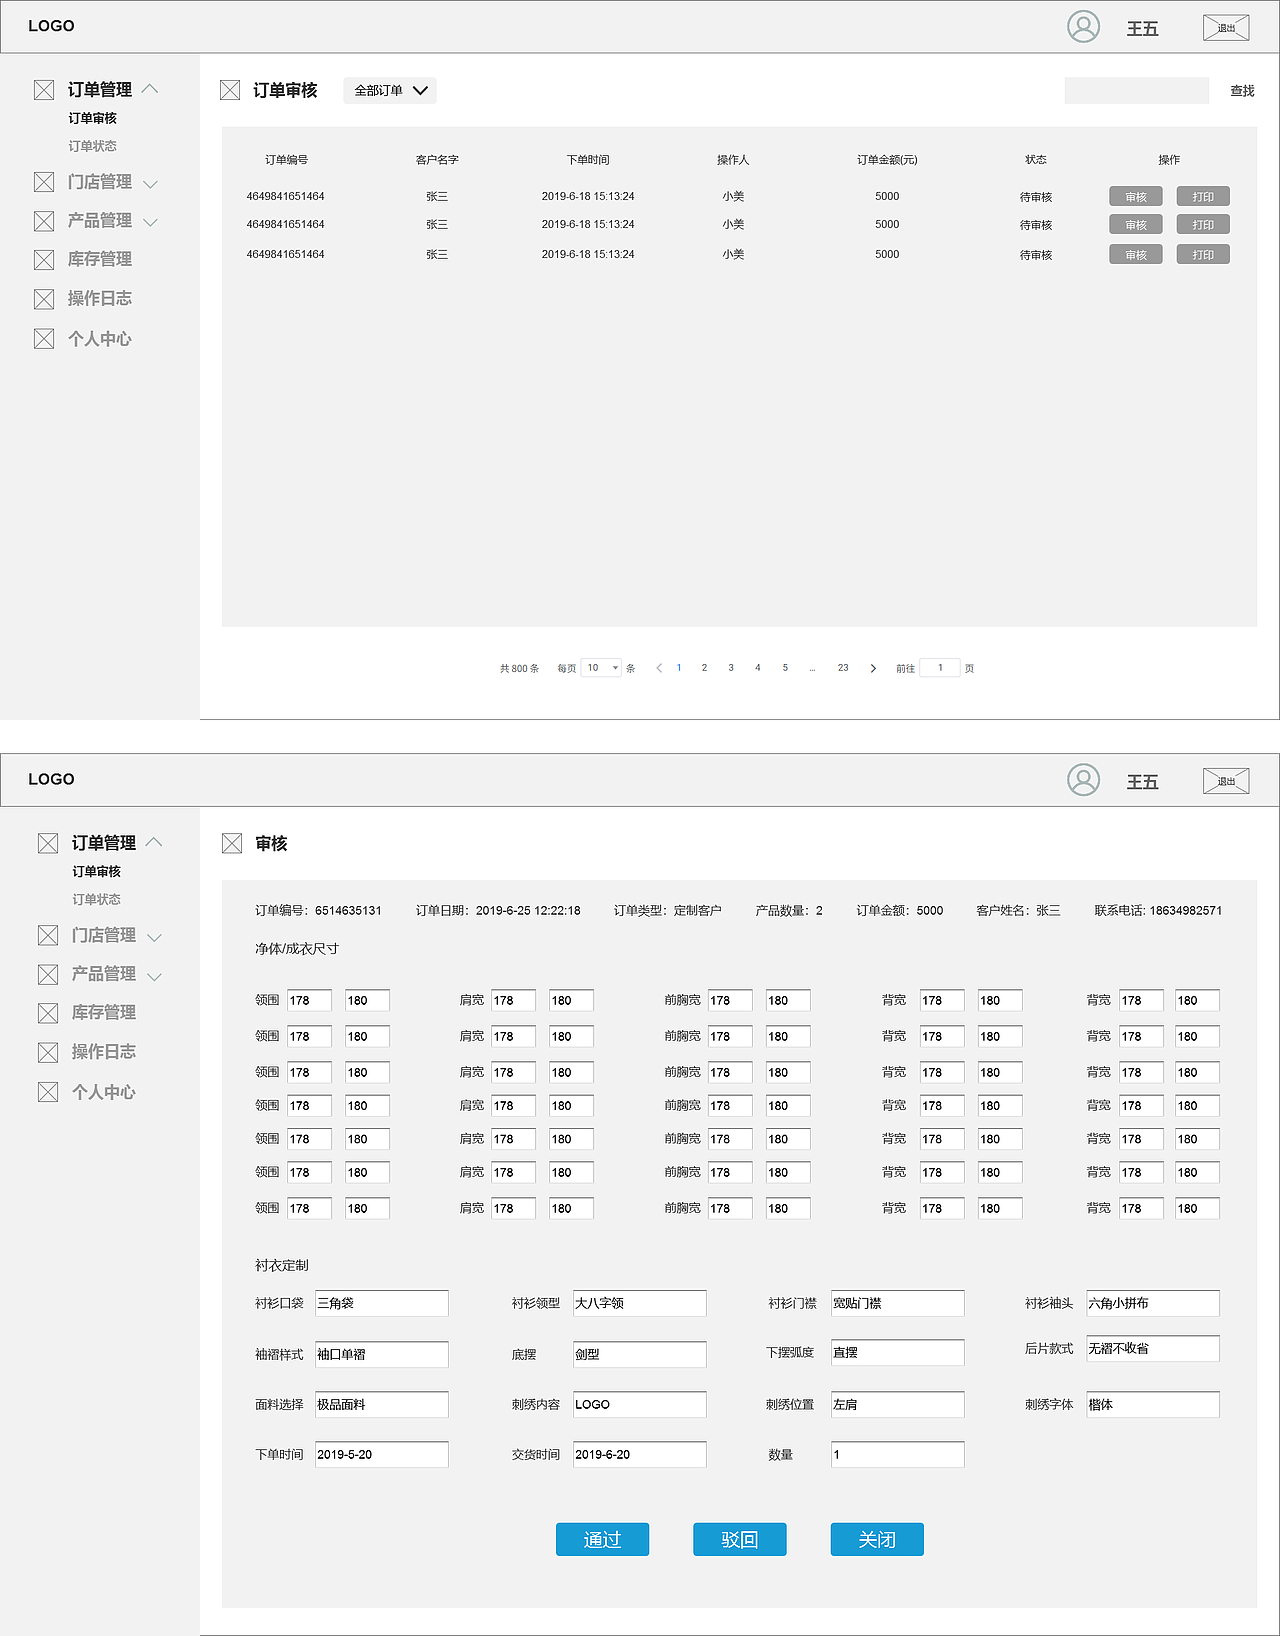
Task: Open 库存管理 menu label on order list screen
Action: [100, 259]
